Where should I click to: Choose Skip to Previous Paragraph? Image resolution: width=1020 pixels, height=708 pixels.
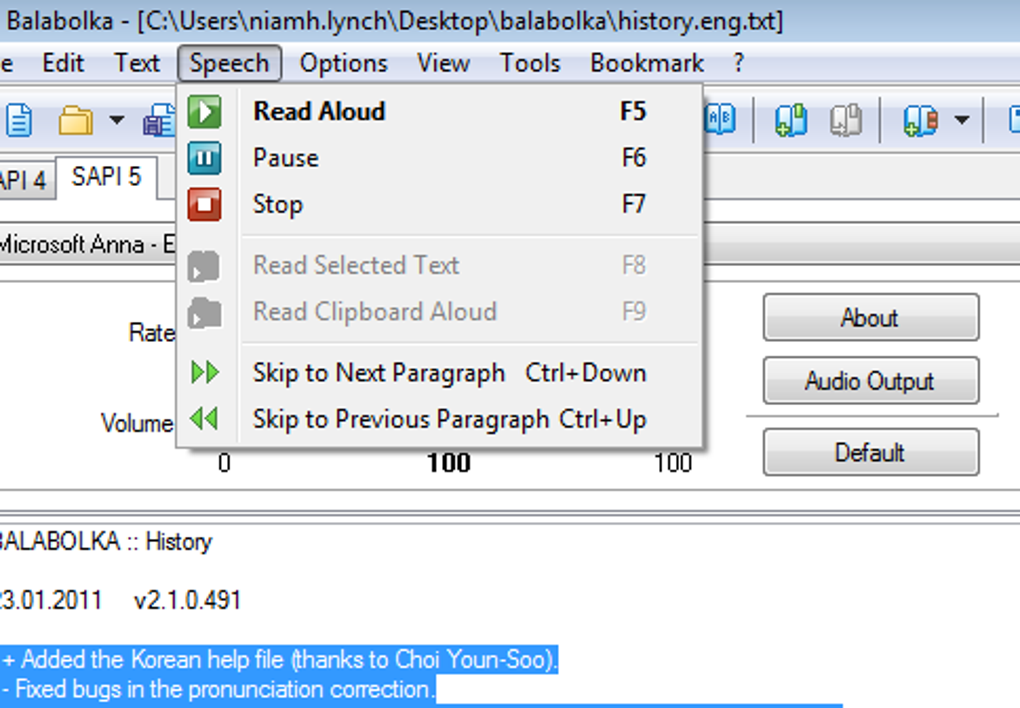(440, 419)
